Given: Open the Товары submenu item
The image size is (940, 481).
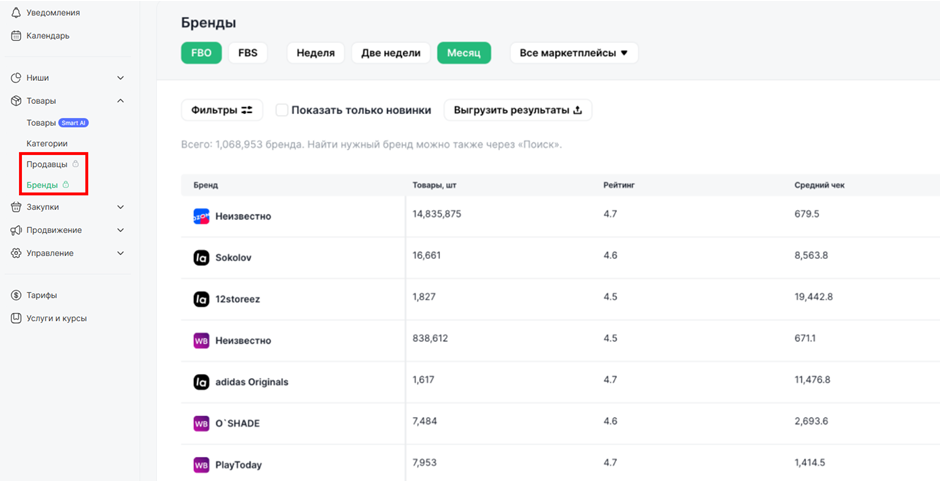Looking at the screenshot, I should pyautogui.click(x=41, y=122).
